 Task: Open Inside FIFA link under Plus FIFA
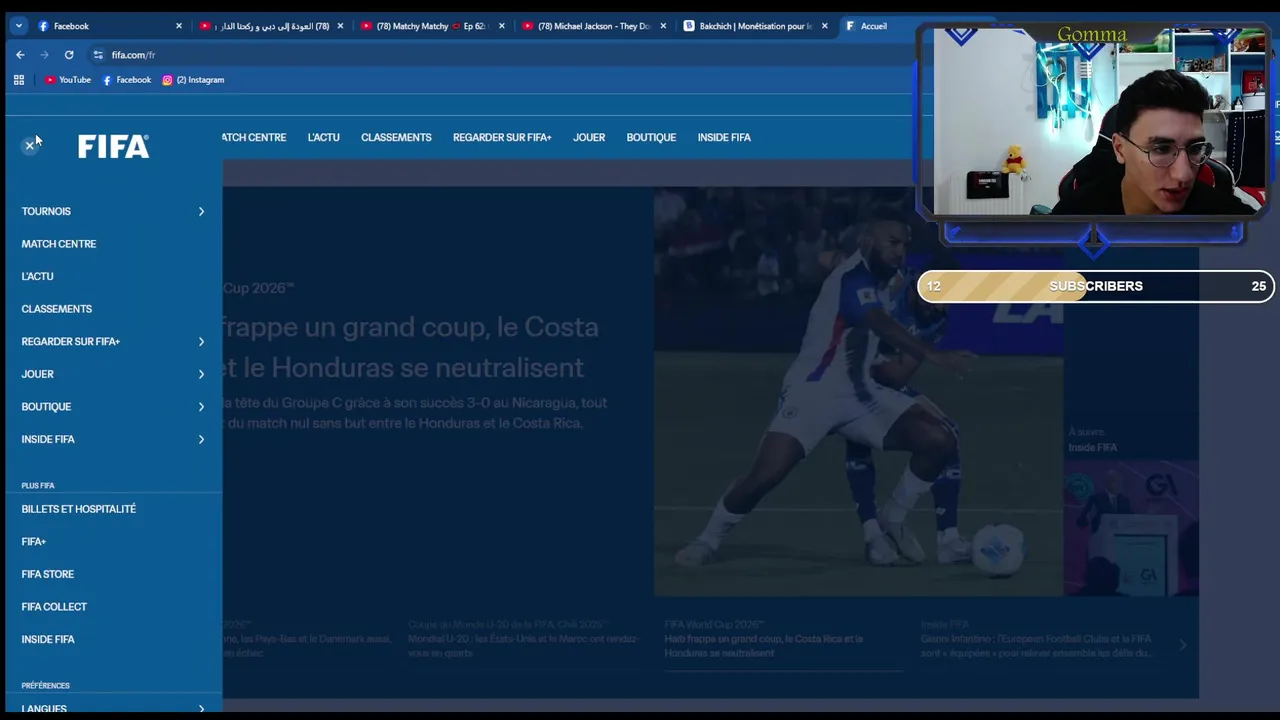coord(48,639)
